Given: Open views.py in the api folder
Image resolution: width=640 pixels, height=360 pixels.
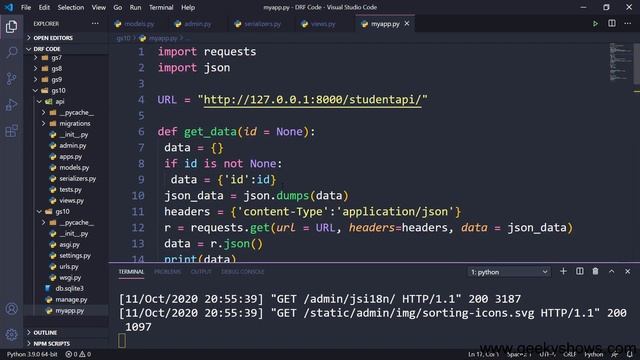Looking at the screenshot, I should coord(71,200).
